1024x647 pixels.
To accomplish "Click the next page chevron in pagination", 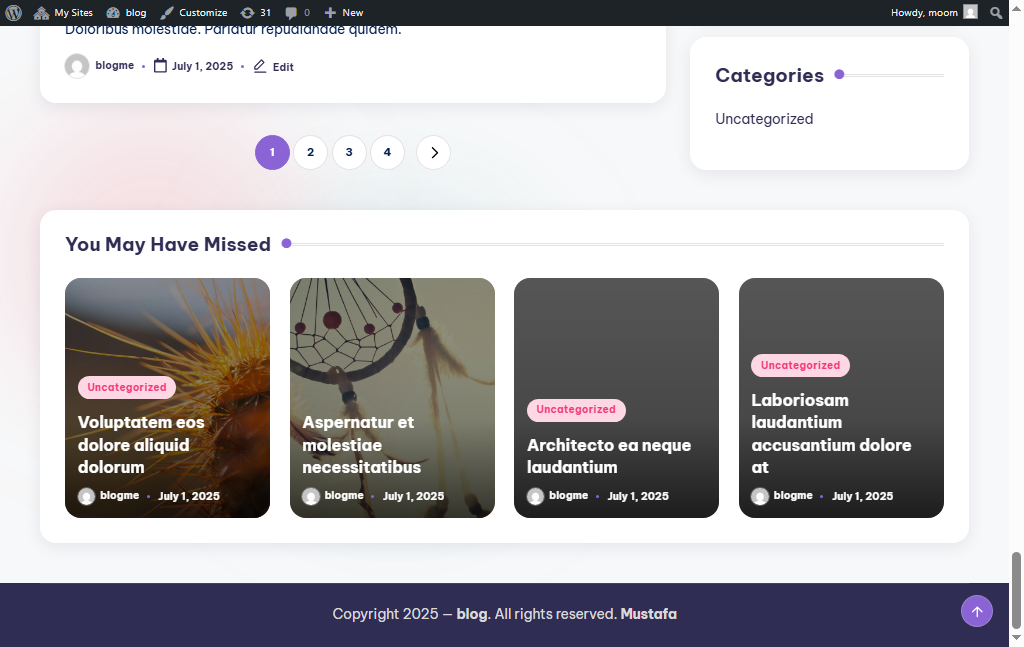I will point(433,152).
